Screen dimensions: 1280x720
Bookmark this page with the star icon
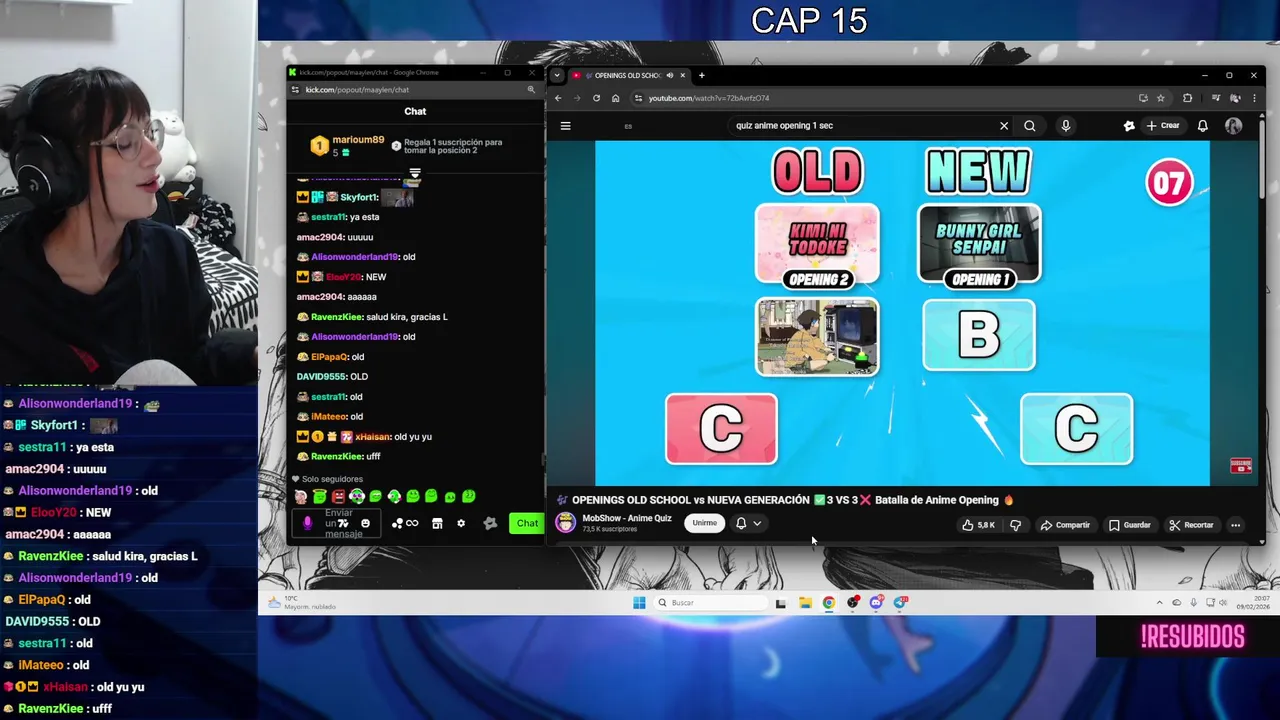[x=1161, y=98]
